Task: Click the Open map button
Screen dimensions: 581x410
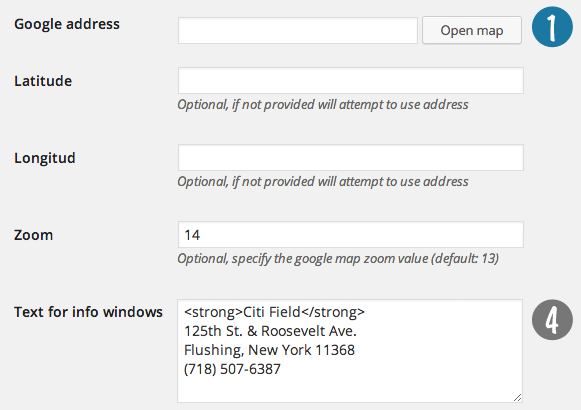Action: [472, 30]
